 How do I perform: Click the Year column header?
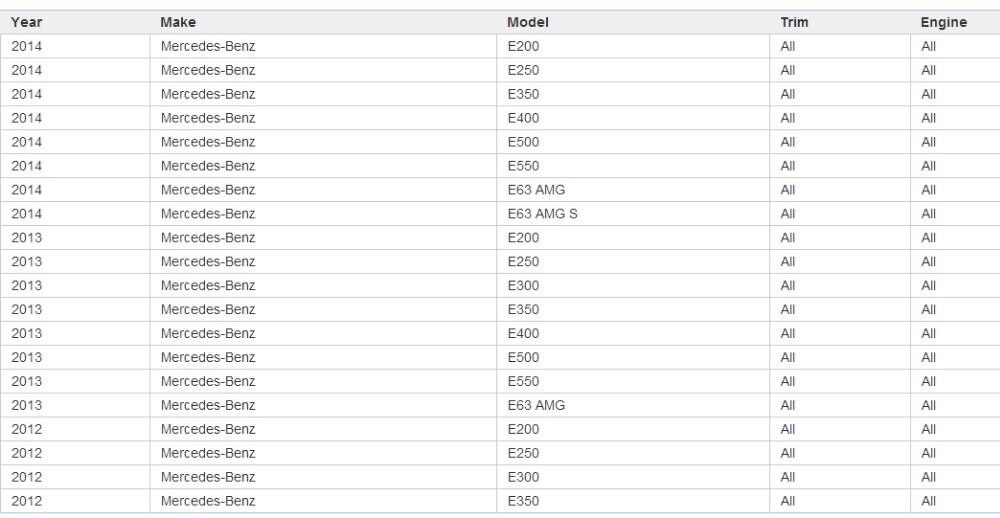click(x=27, y=22)
